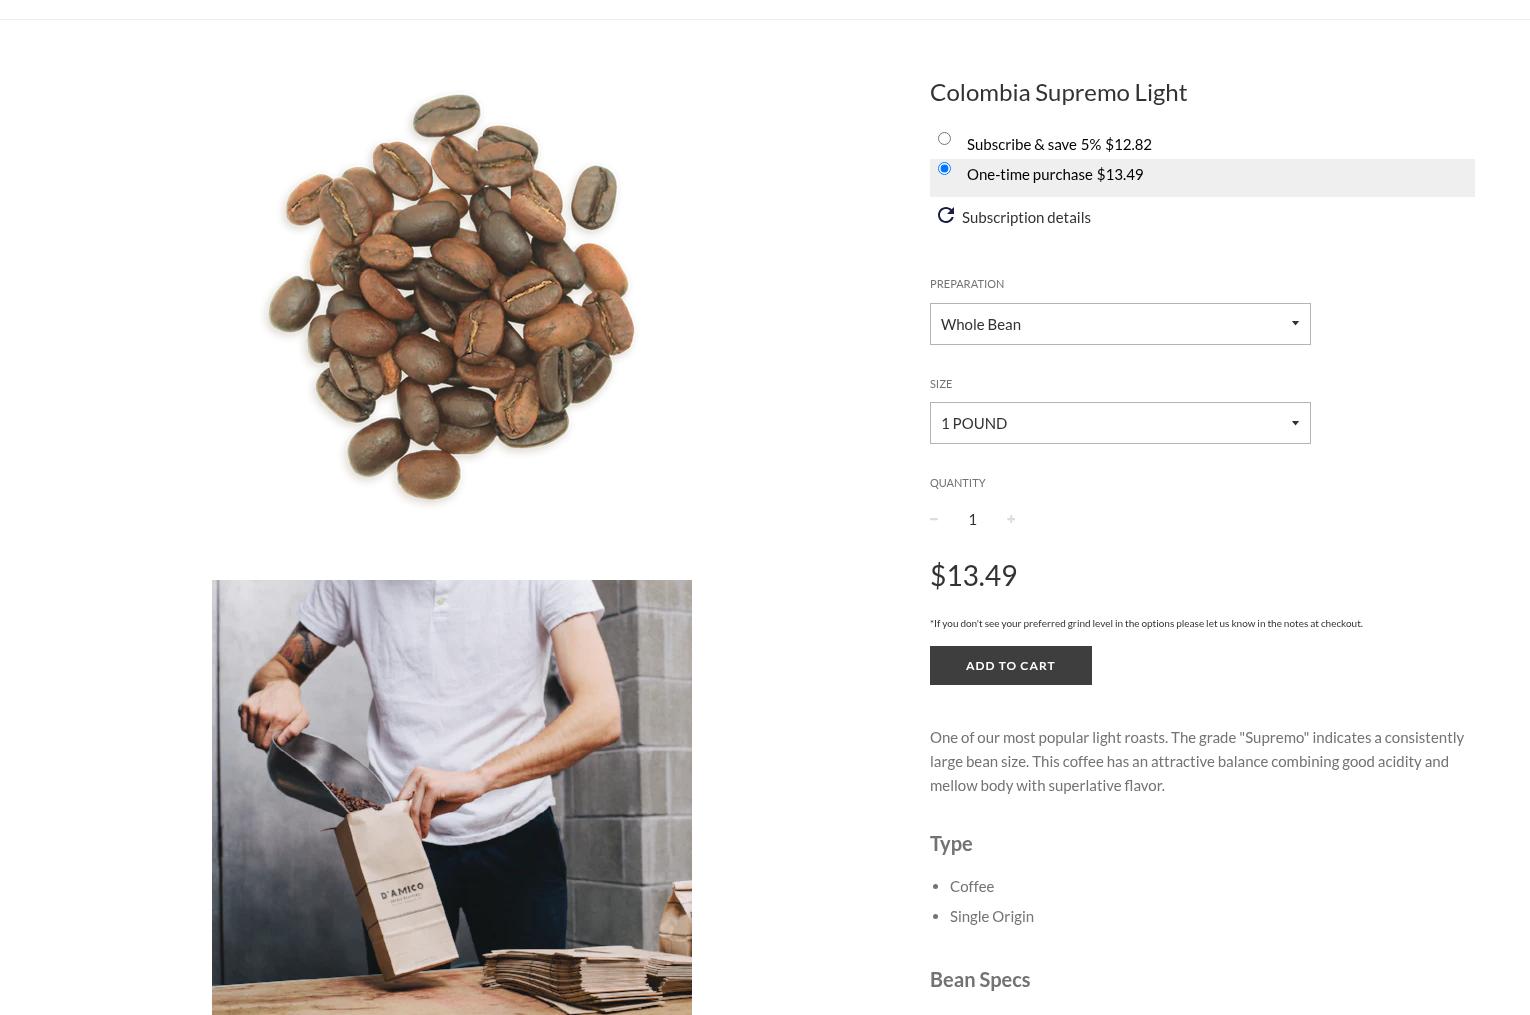1530x1015 pixels.
Task: Open the man scooping coffee photo
Action: [452, 797]
